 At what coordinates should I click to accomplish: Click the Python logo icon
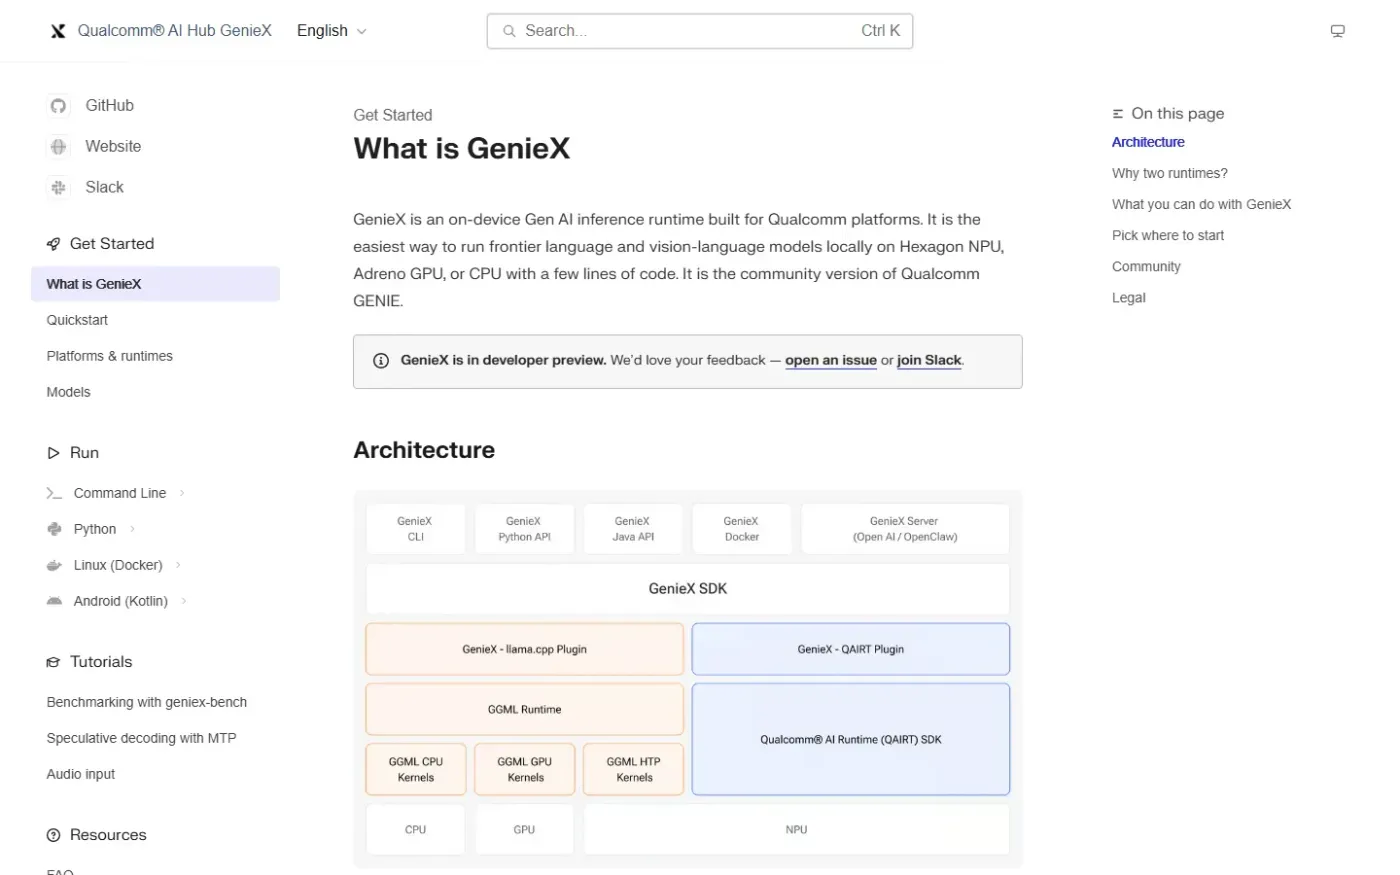(x=55, y=529)
